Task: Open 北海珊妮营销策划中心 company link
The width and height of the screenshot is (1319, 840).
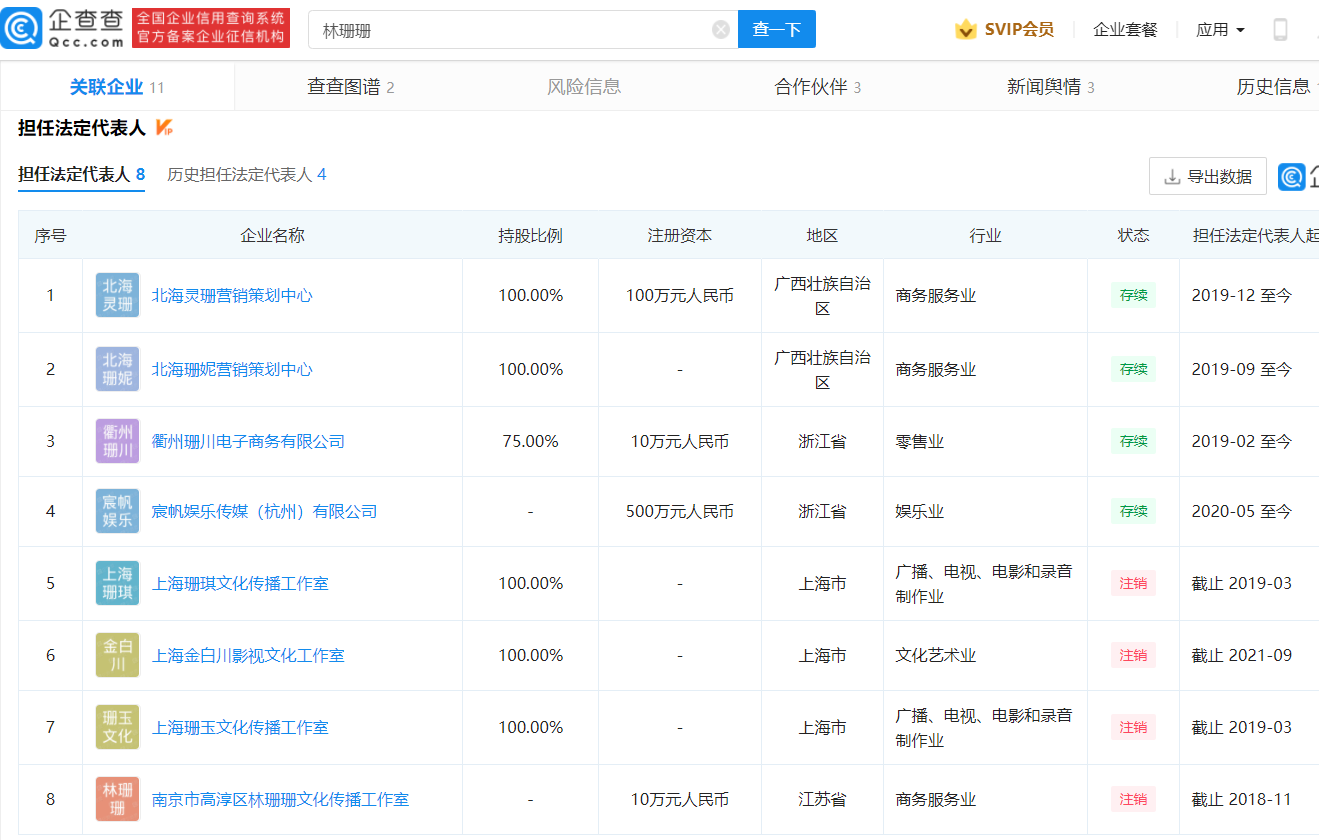Action: point(232,370)
